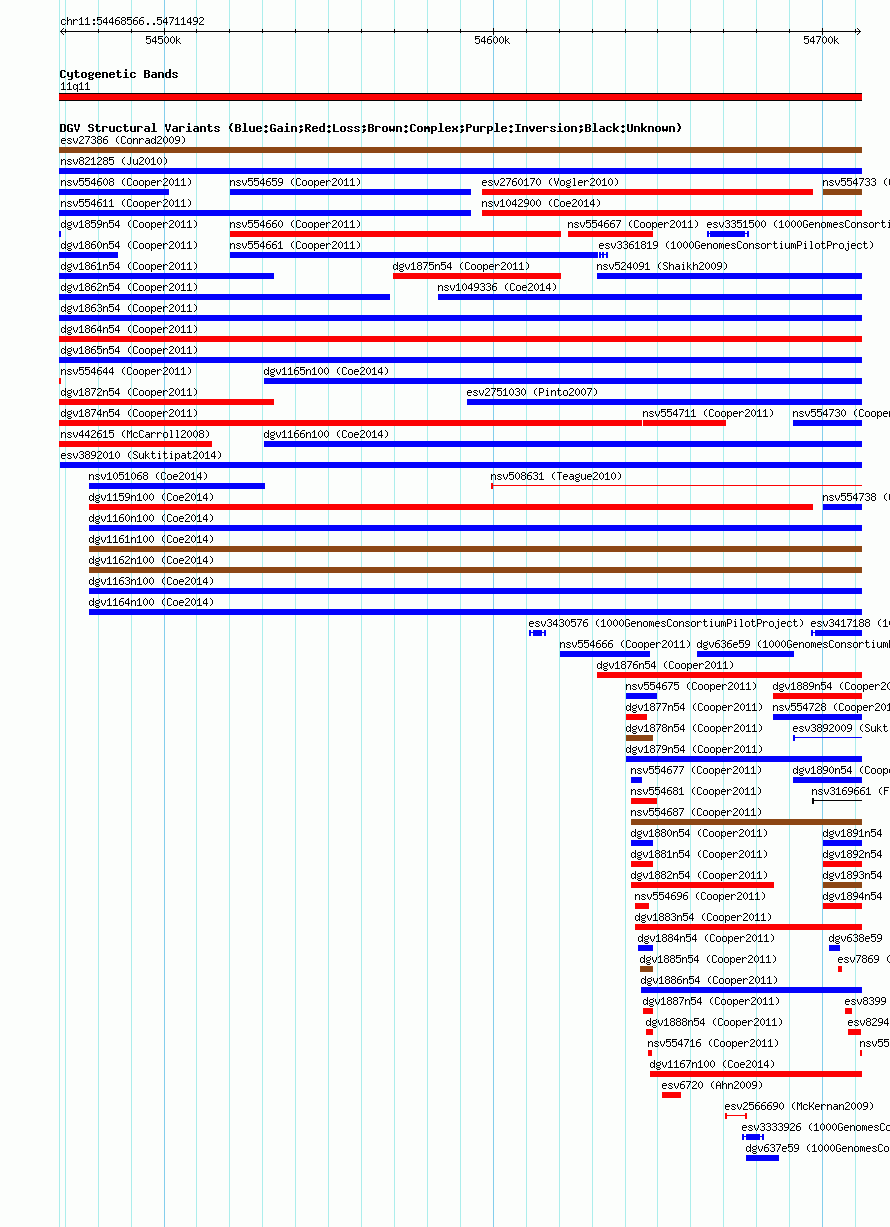
Task: Open esv3351500 1000Genomes variant
Action: [x=797, y=224]
